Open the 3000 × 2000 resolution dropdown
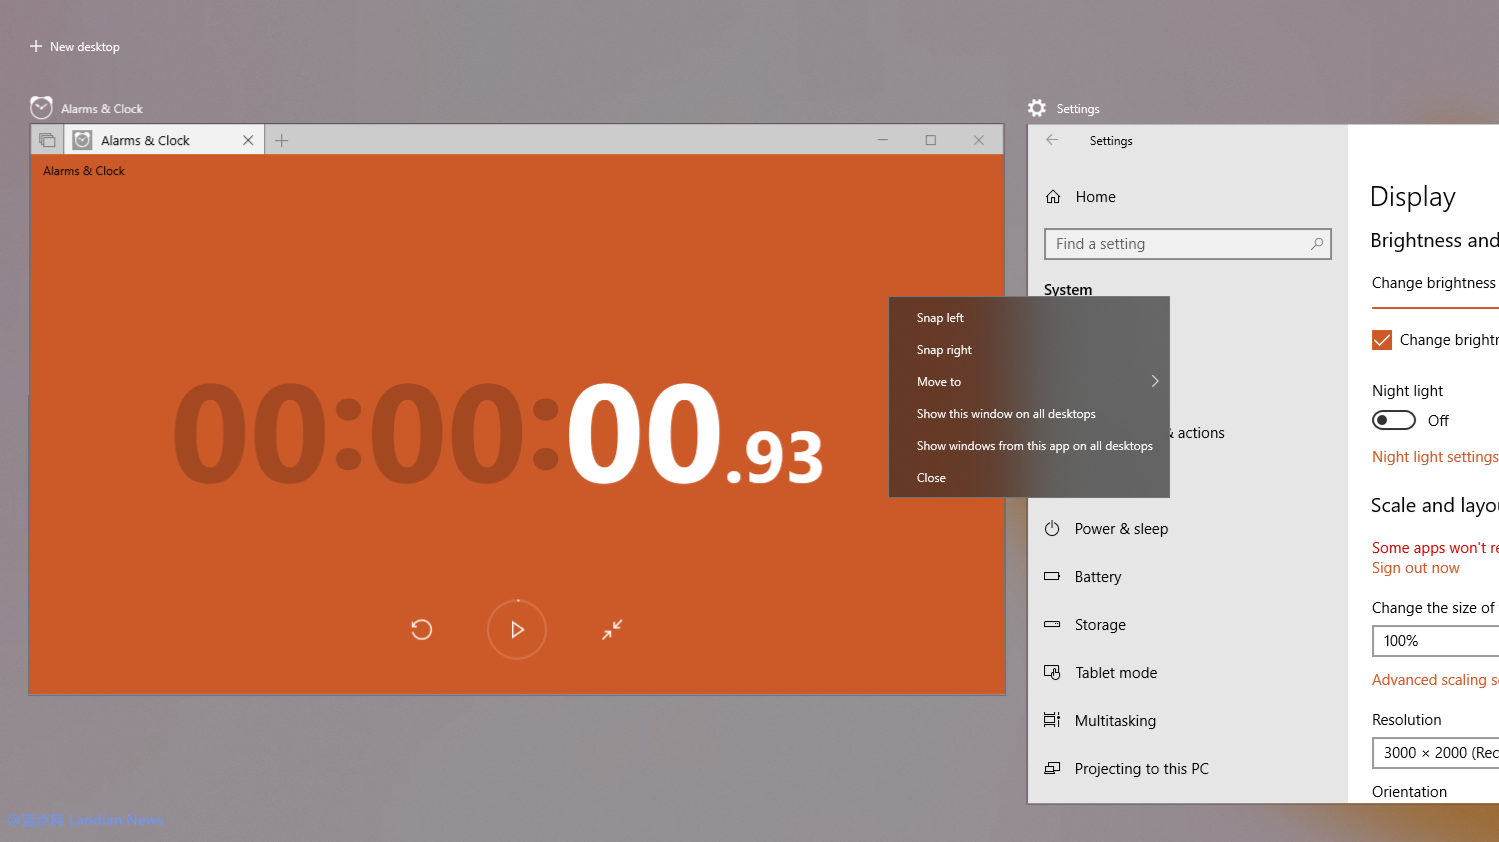The image size is (1499, 842). click(x=1435, y=753)
